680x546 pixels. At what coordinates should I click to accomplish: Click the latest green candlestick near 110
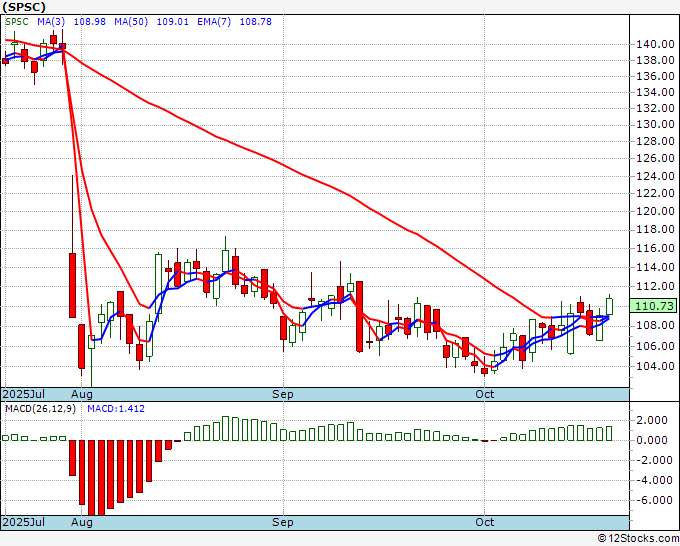(x=609, y=305)
